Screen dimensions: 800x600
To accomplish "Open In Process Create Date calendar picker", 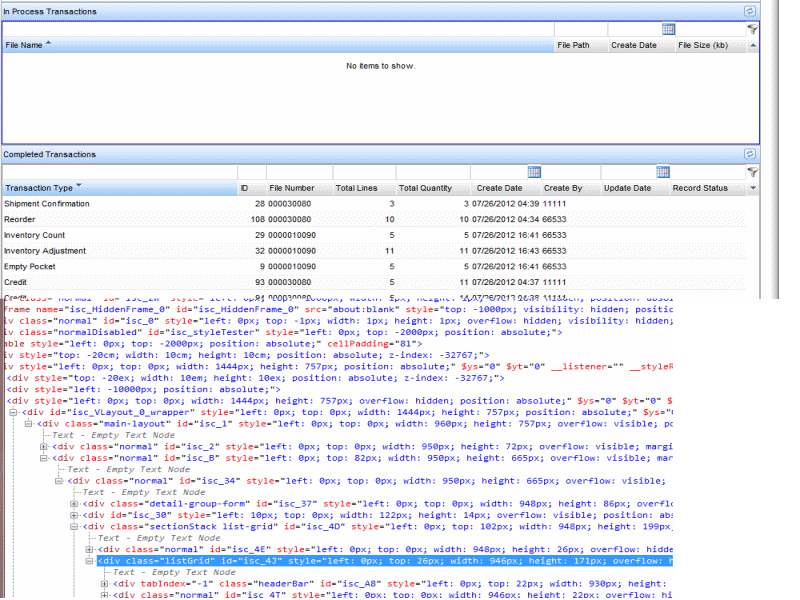I will [x=668, y=29].
